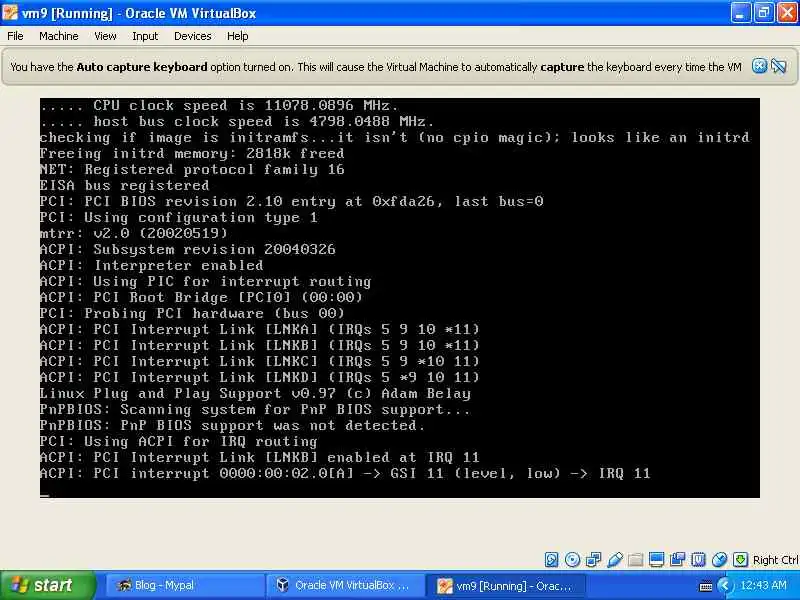Click 'PCI: Using ACPI for IRQ routing' line
This screenshot has height=600, width=800.
pos(179,441)
